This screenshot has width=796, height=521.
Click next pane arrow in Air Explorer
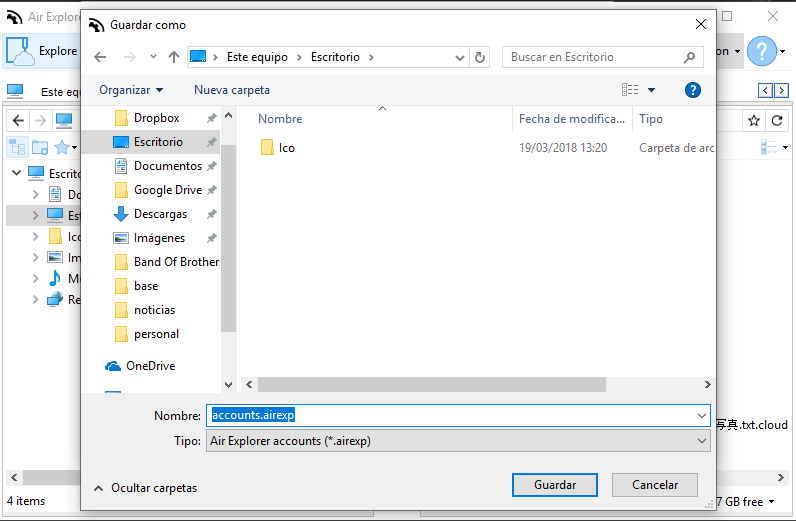(781, 90)
